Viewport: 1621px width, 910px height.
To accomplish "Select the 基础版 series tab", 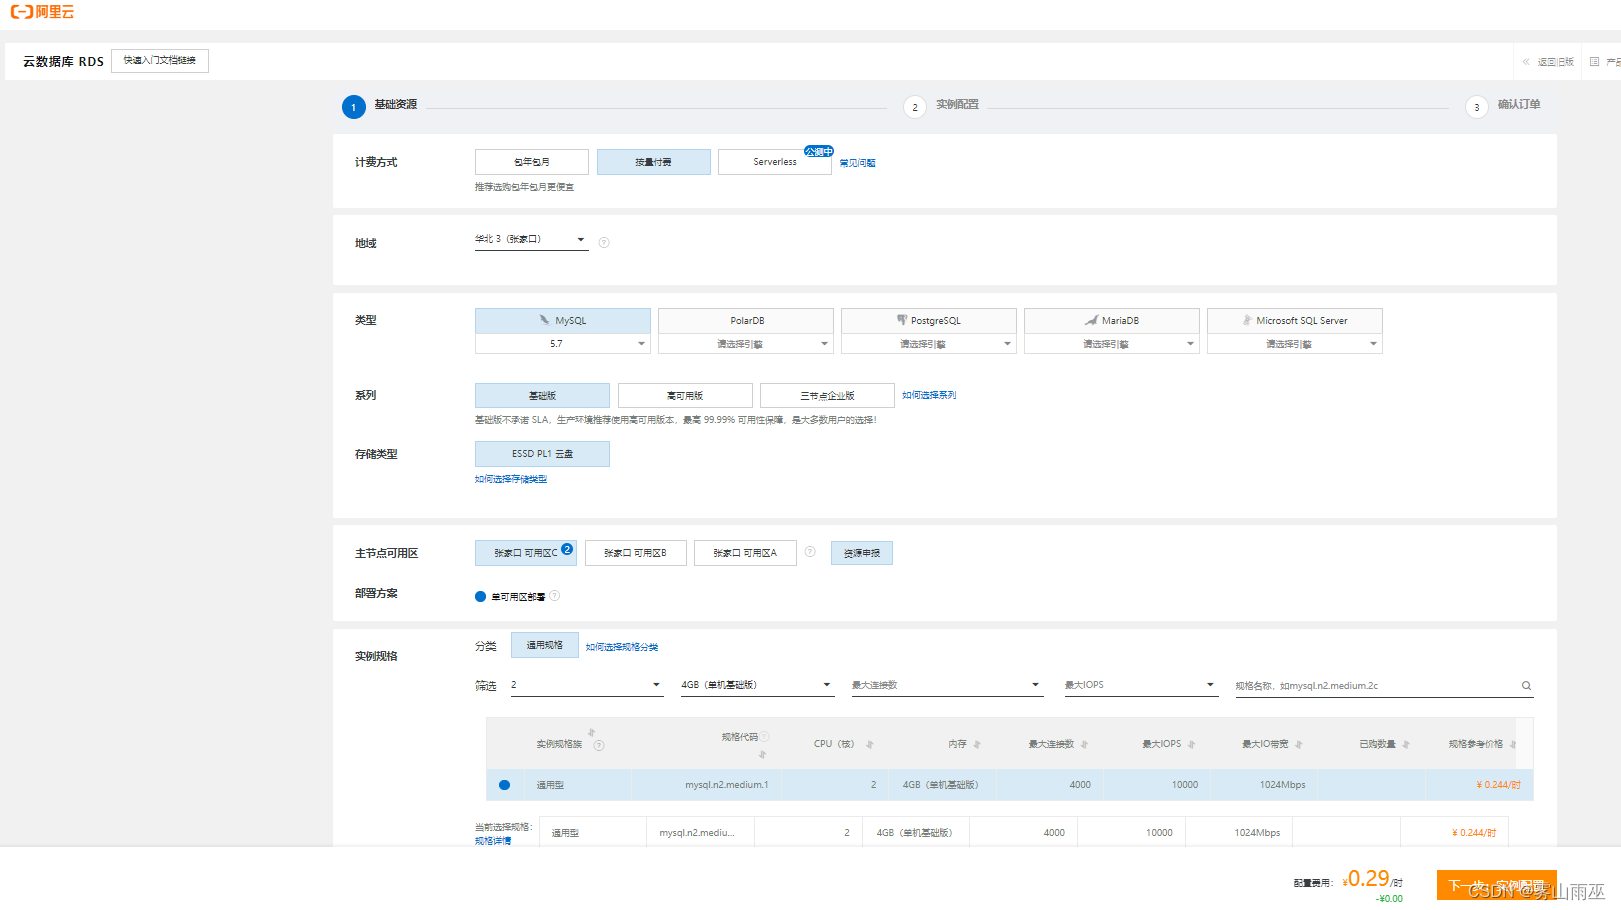I will [542, 395].
